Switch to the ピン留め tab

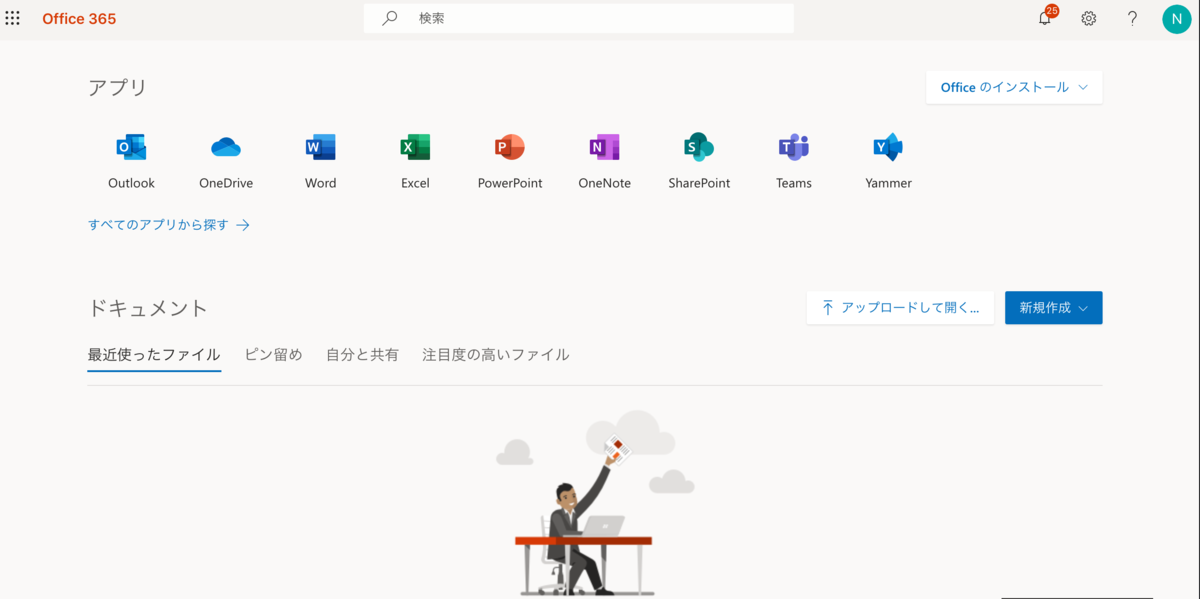pos(273,355)
